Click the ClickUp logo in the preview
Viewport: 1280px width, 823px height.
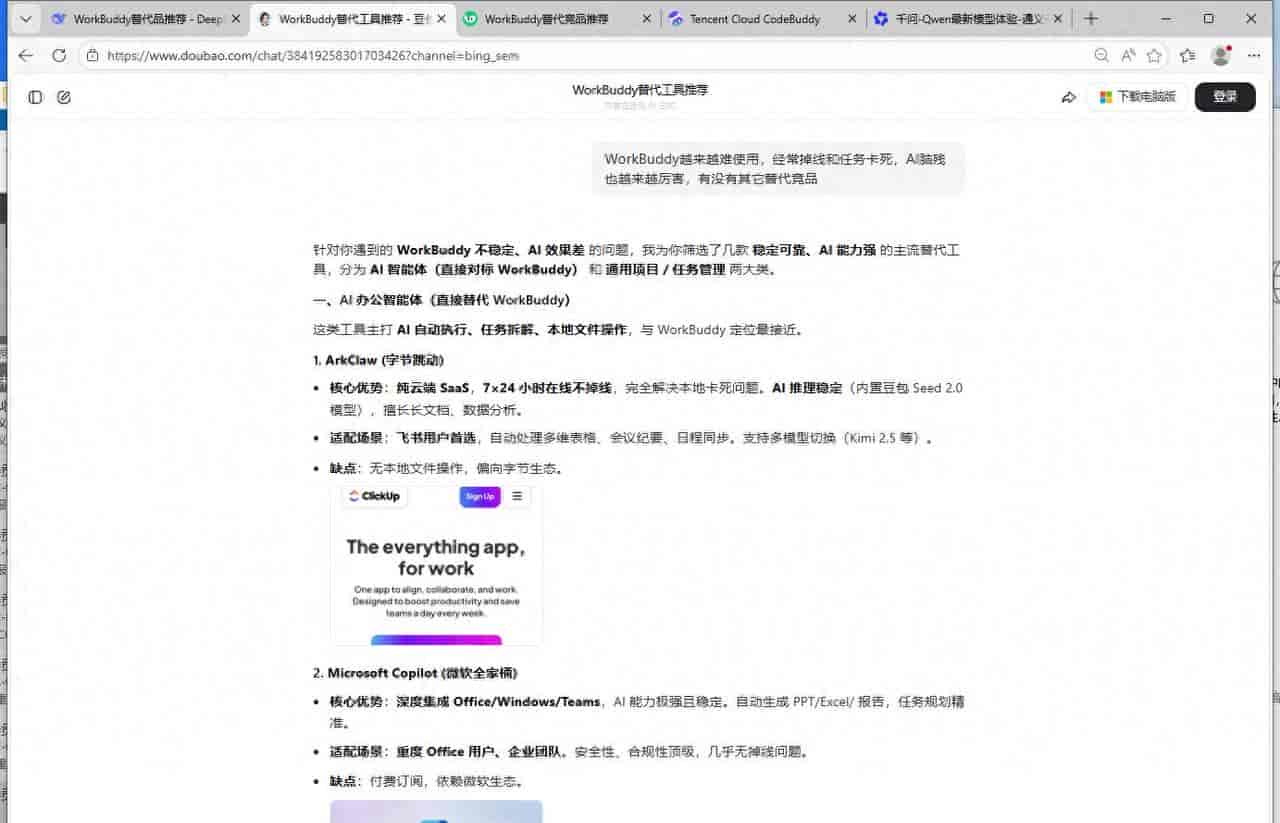coord(374,497)
